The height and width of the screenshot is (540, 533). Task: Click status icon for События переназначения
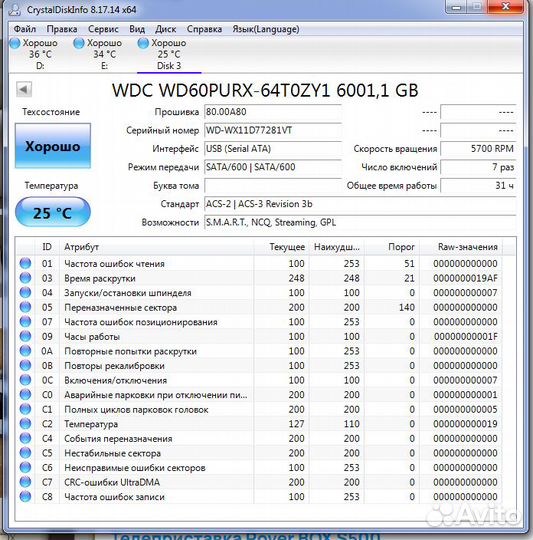click(25, 438)
